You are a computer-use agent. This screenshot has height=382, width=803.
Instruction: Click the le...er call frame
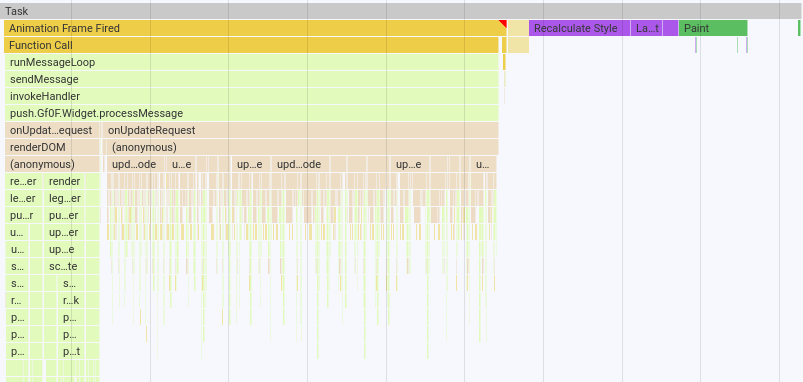pos(24,198)
